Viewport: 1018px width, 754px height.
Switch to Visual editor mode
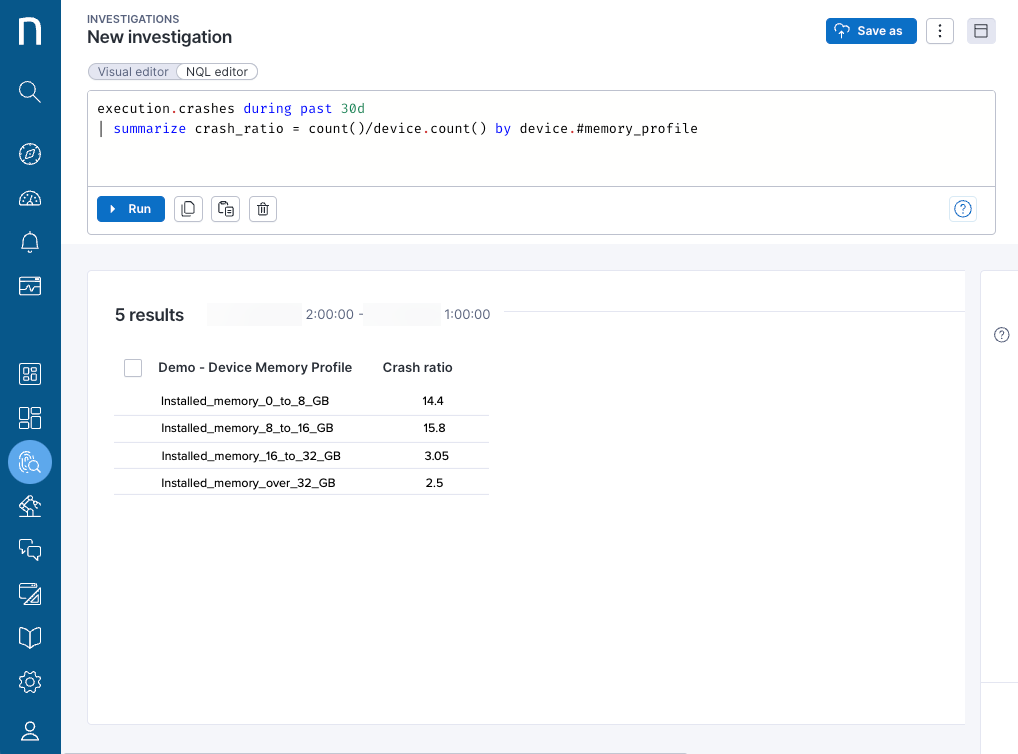[x=133, y=72]
